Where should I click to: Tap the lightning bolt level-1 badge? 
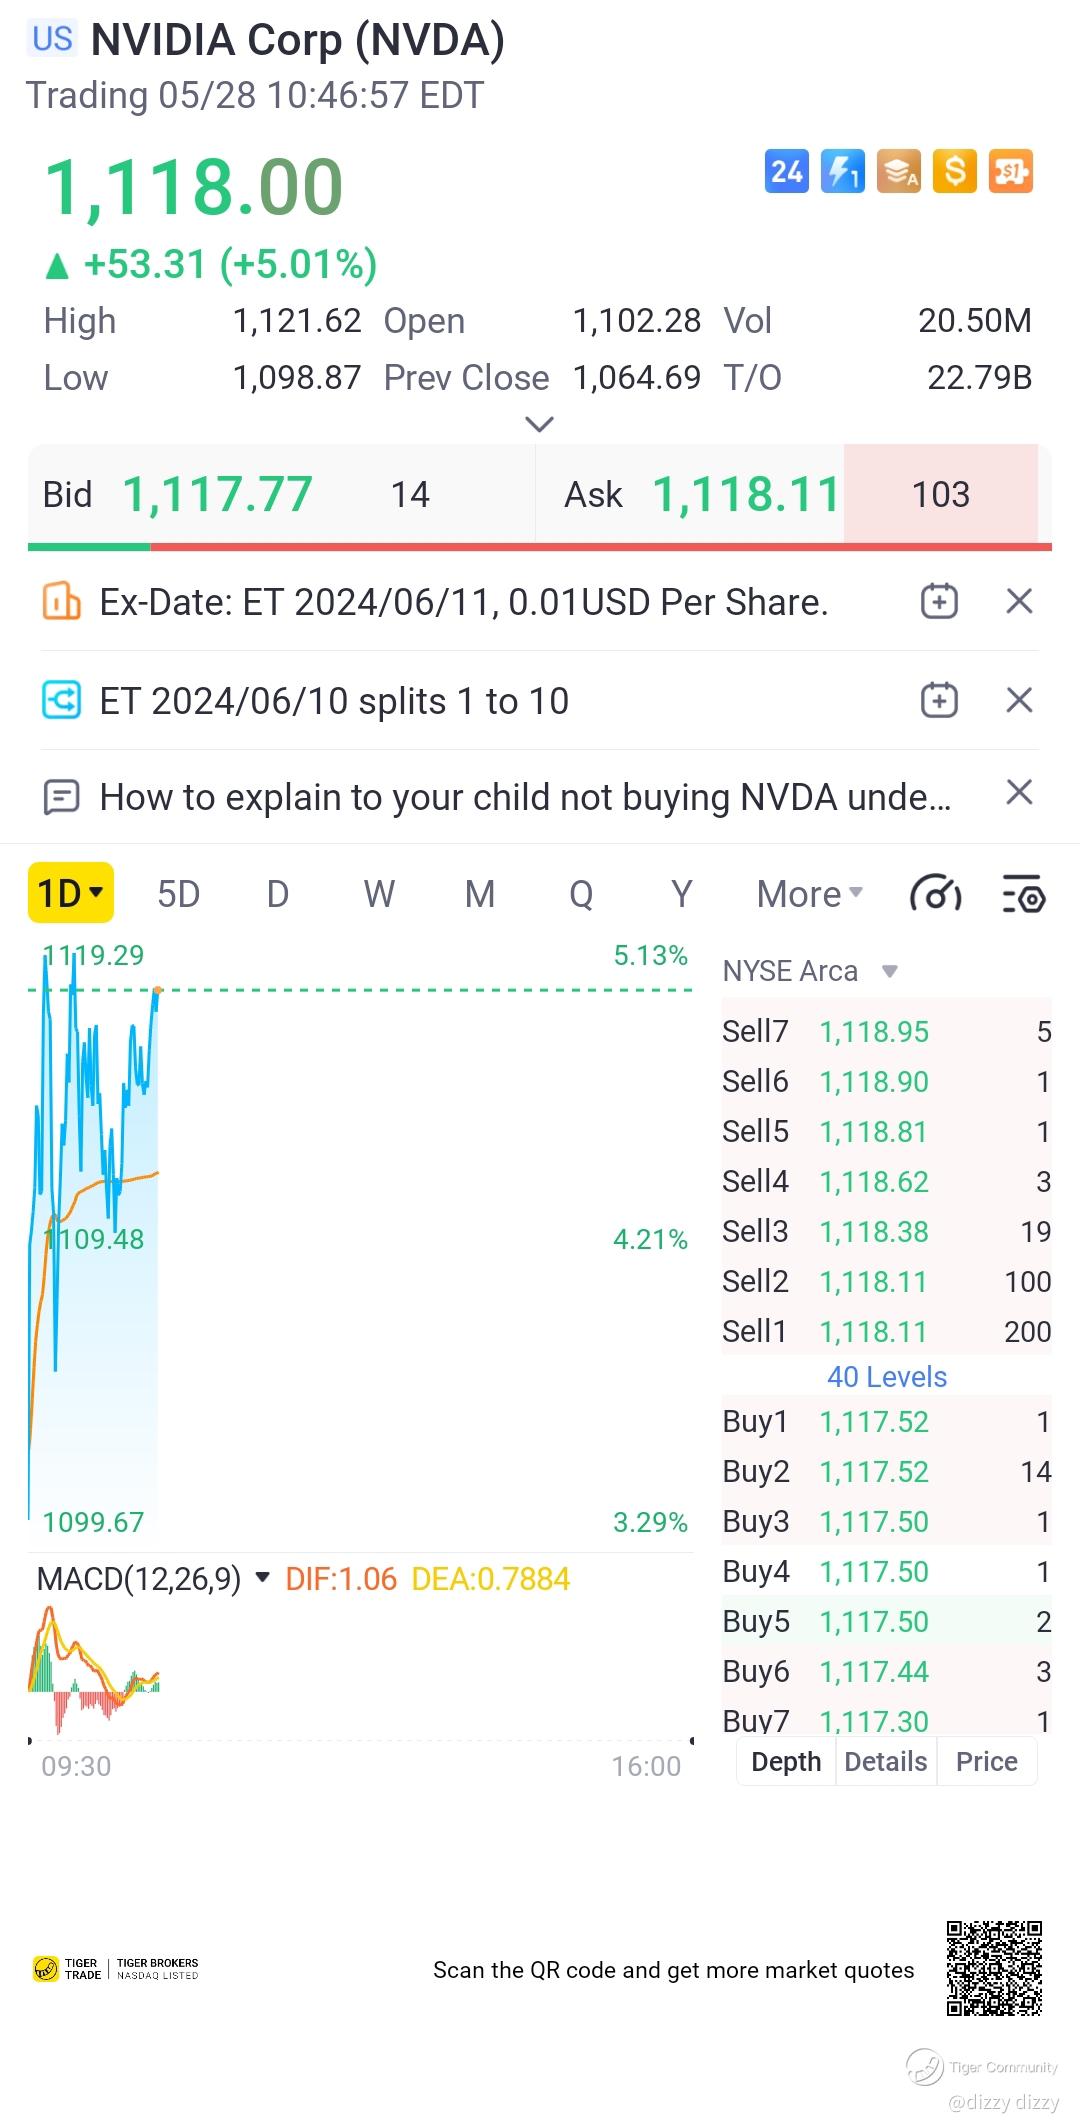tap(842, 172)
